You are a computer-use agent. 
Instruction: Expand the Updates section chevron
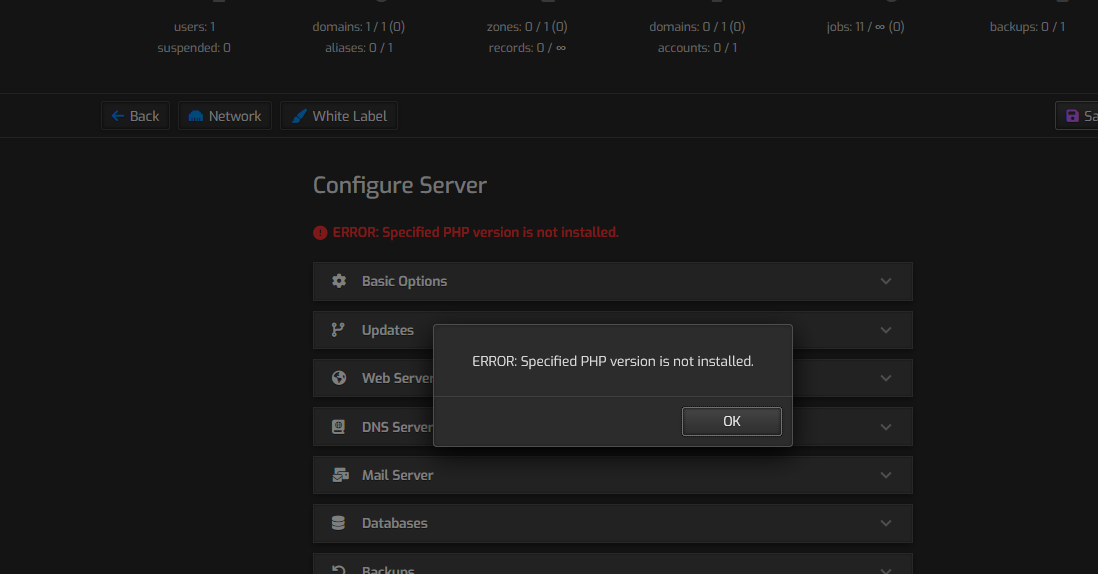(x=885, y=330)
